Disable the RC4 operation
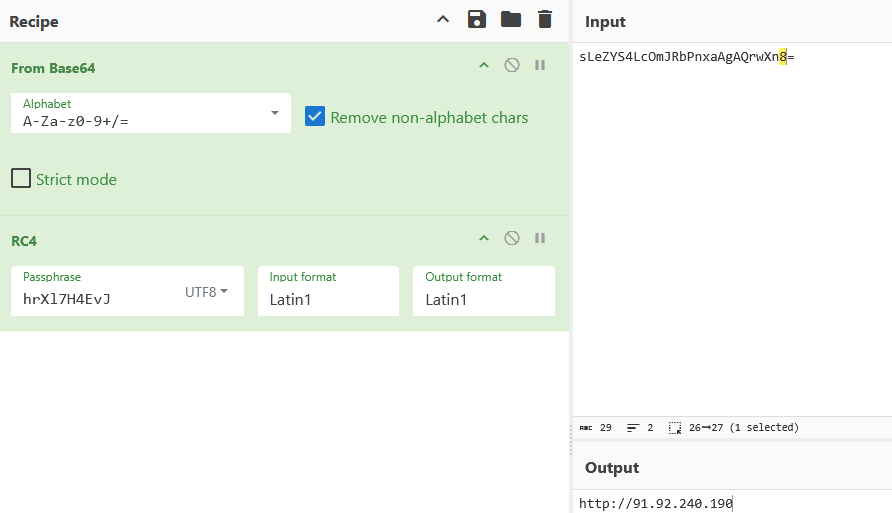Screen dimensions: 892x513 coord(512,239)
